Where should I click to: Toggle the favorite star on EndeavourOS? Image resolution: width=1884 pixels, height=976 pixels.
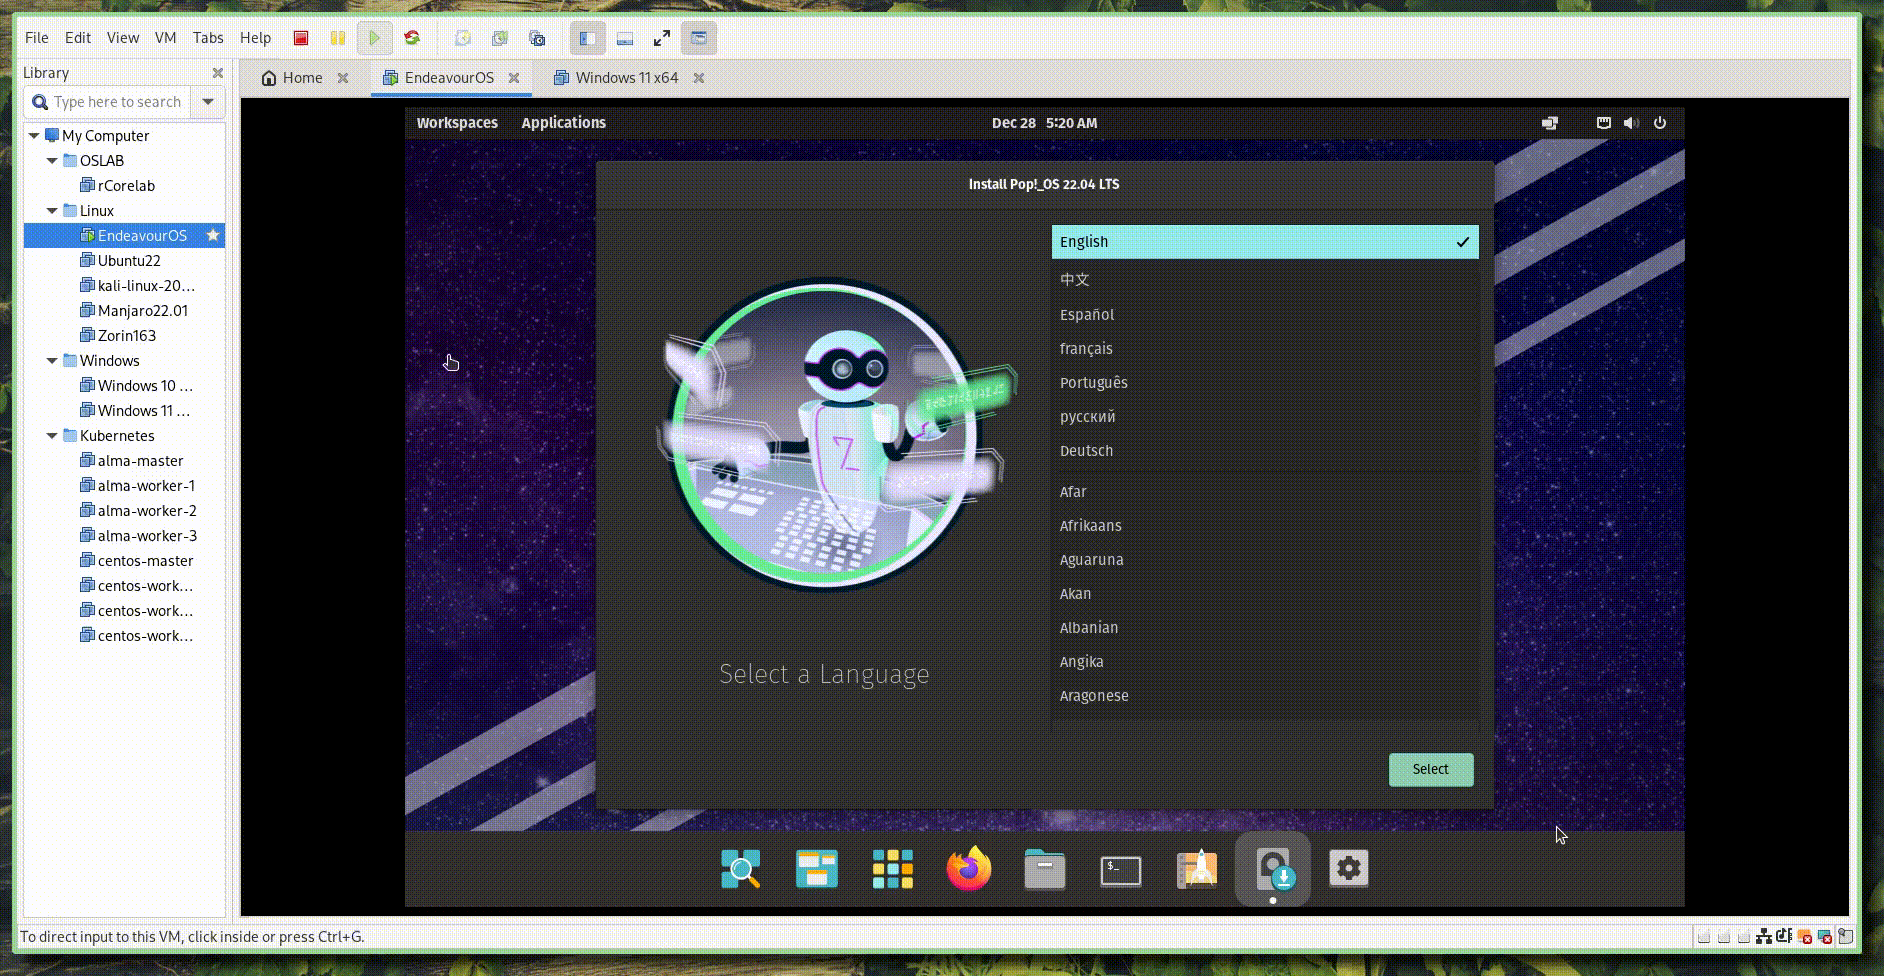pyautogui.click(x=212, y=235)
